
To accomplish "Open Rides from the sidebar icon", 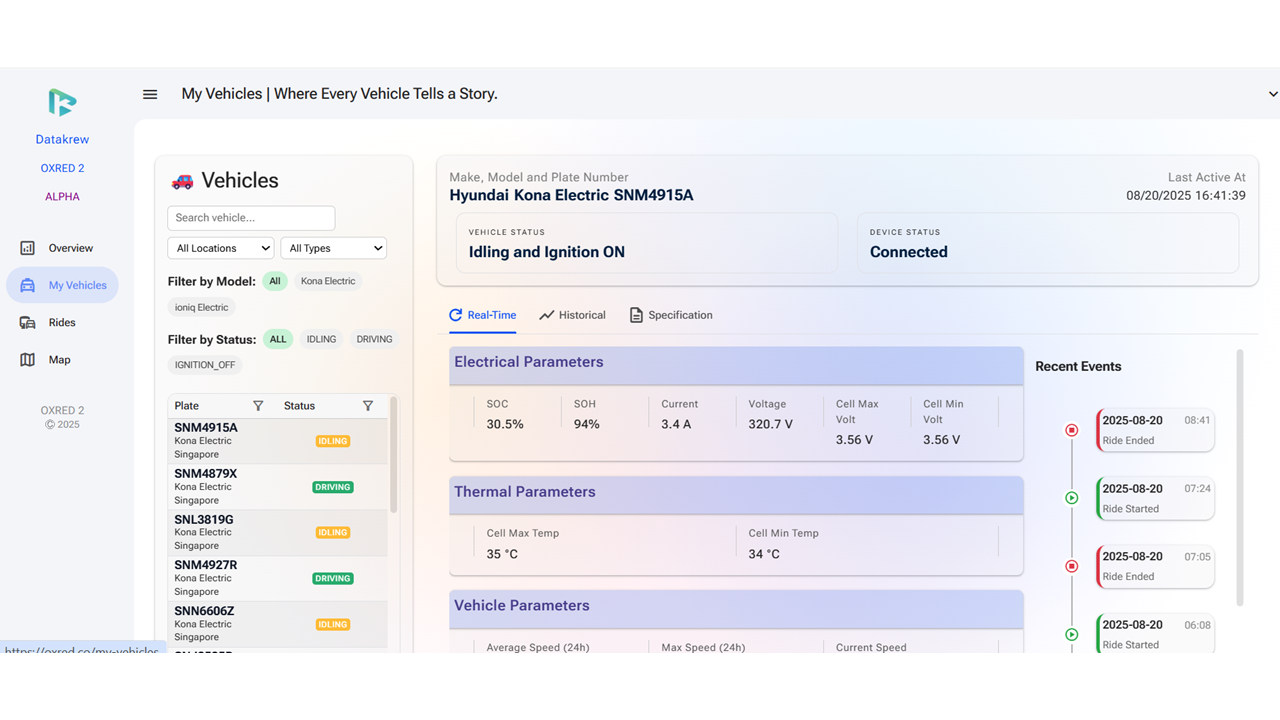I will tap(28, 323).
